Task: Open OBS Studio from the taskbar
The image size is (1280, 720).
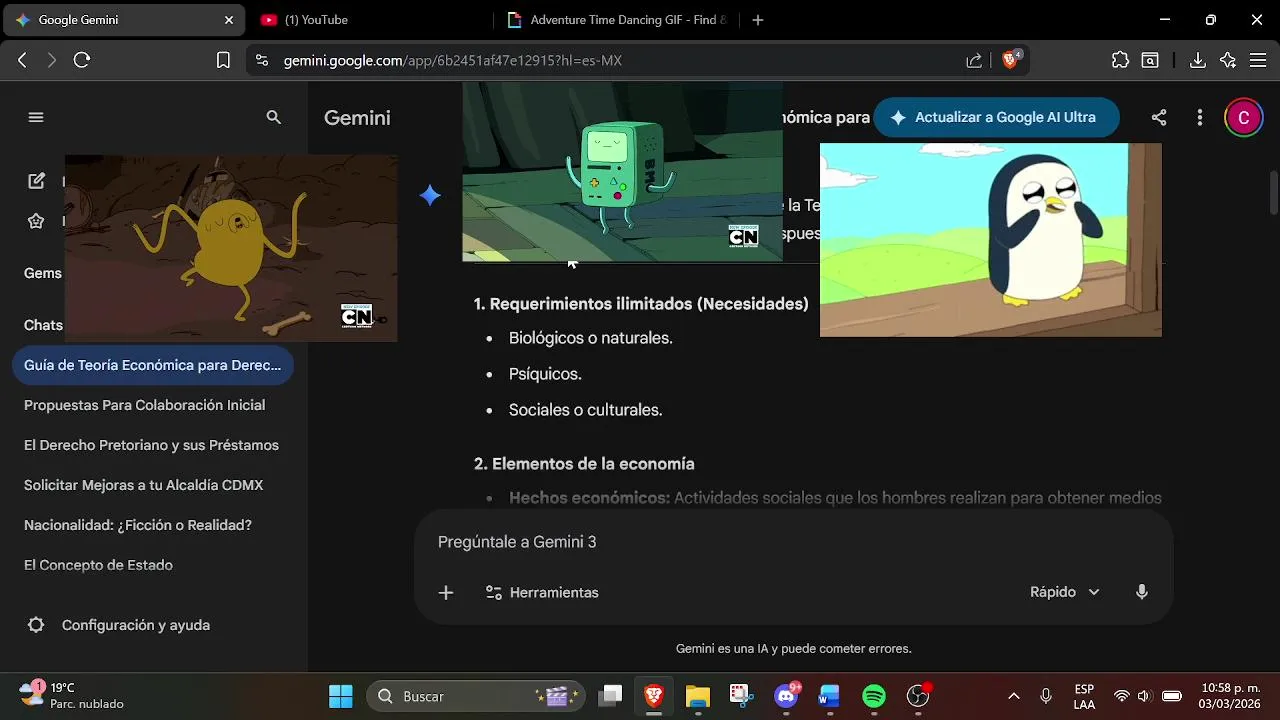Action: [x=918, y=696]
